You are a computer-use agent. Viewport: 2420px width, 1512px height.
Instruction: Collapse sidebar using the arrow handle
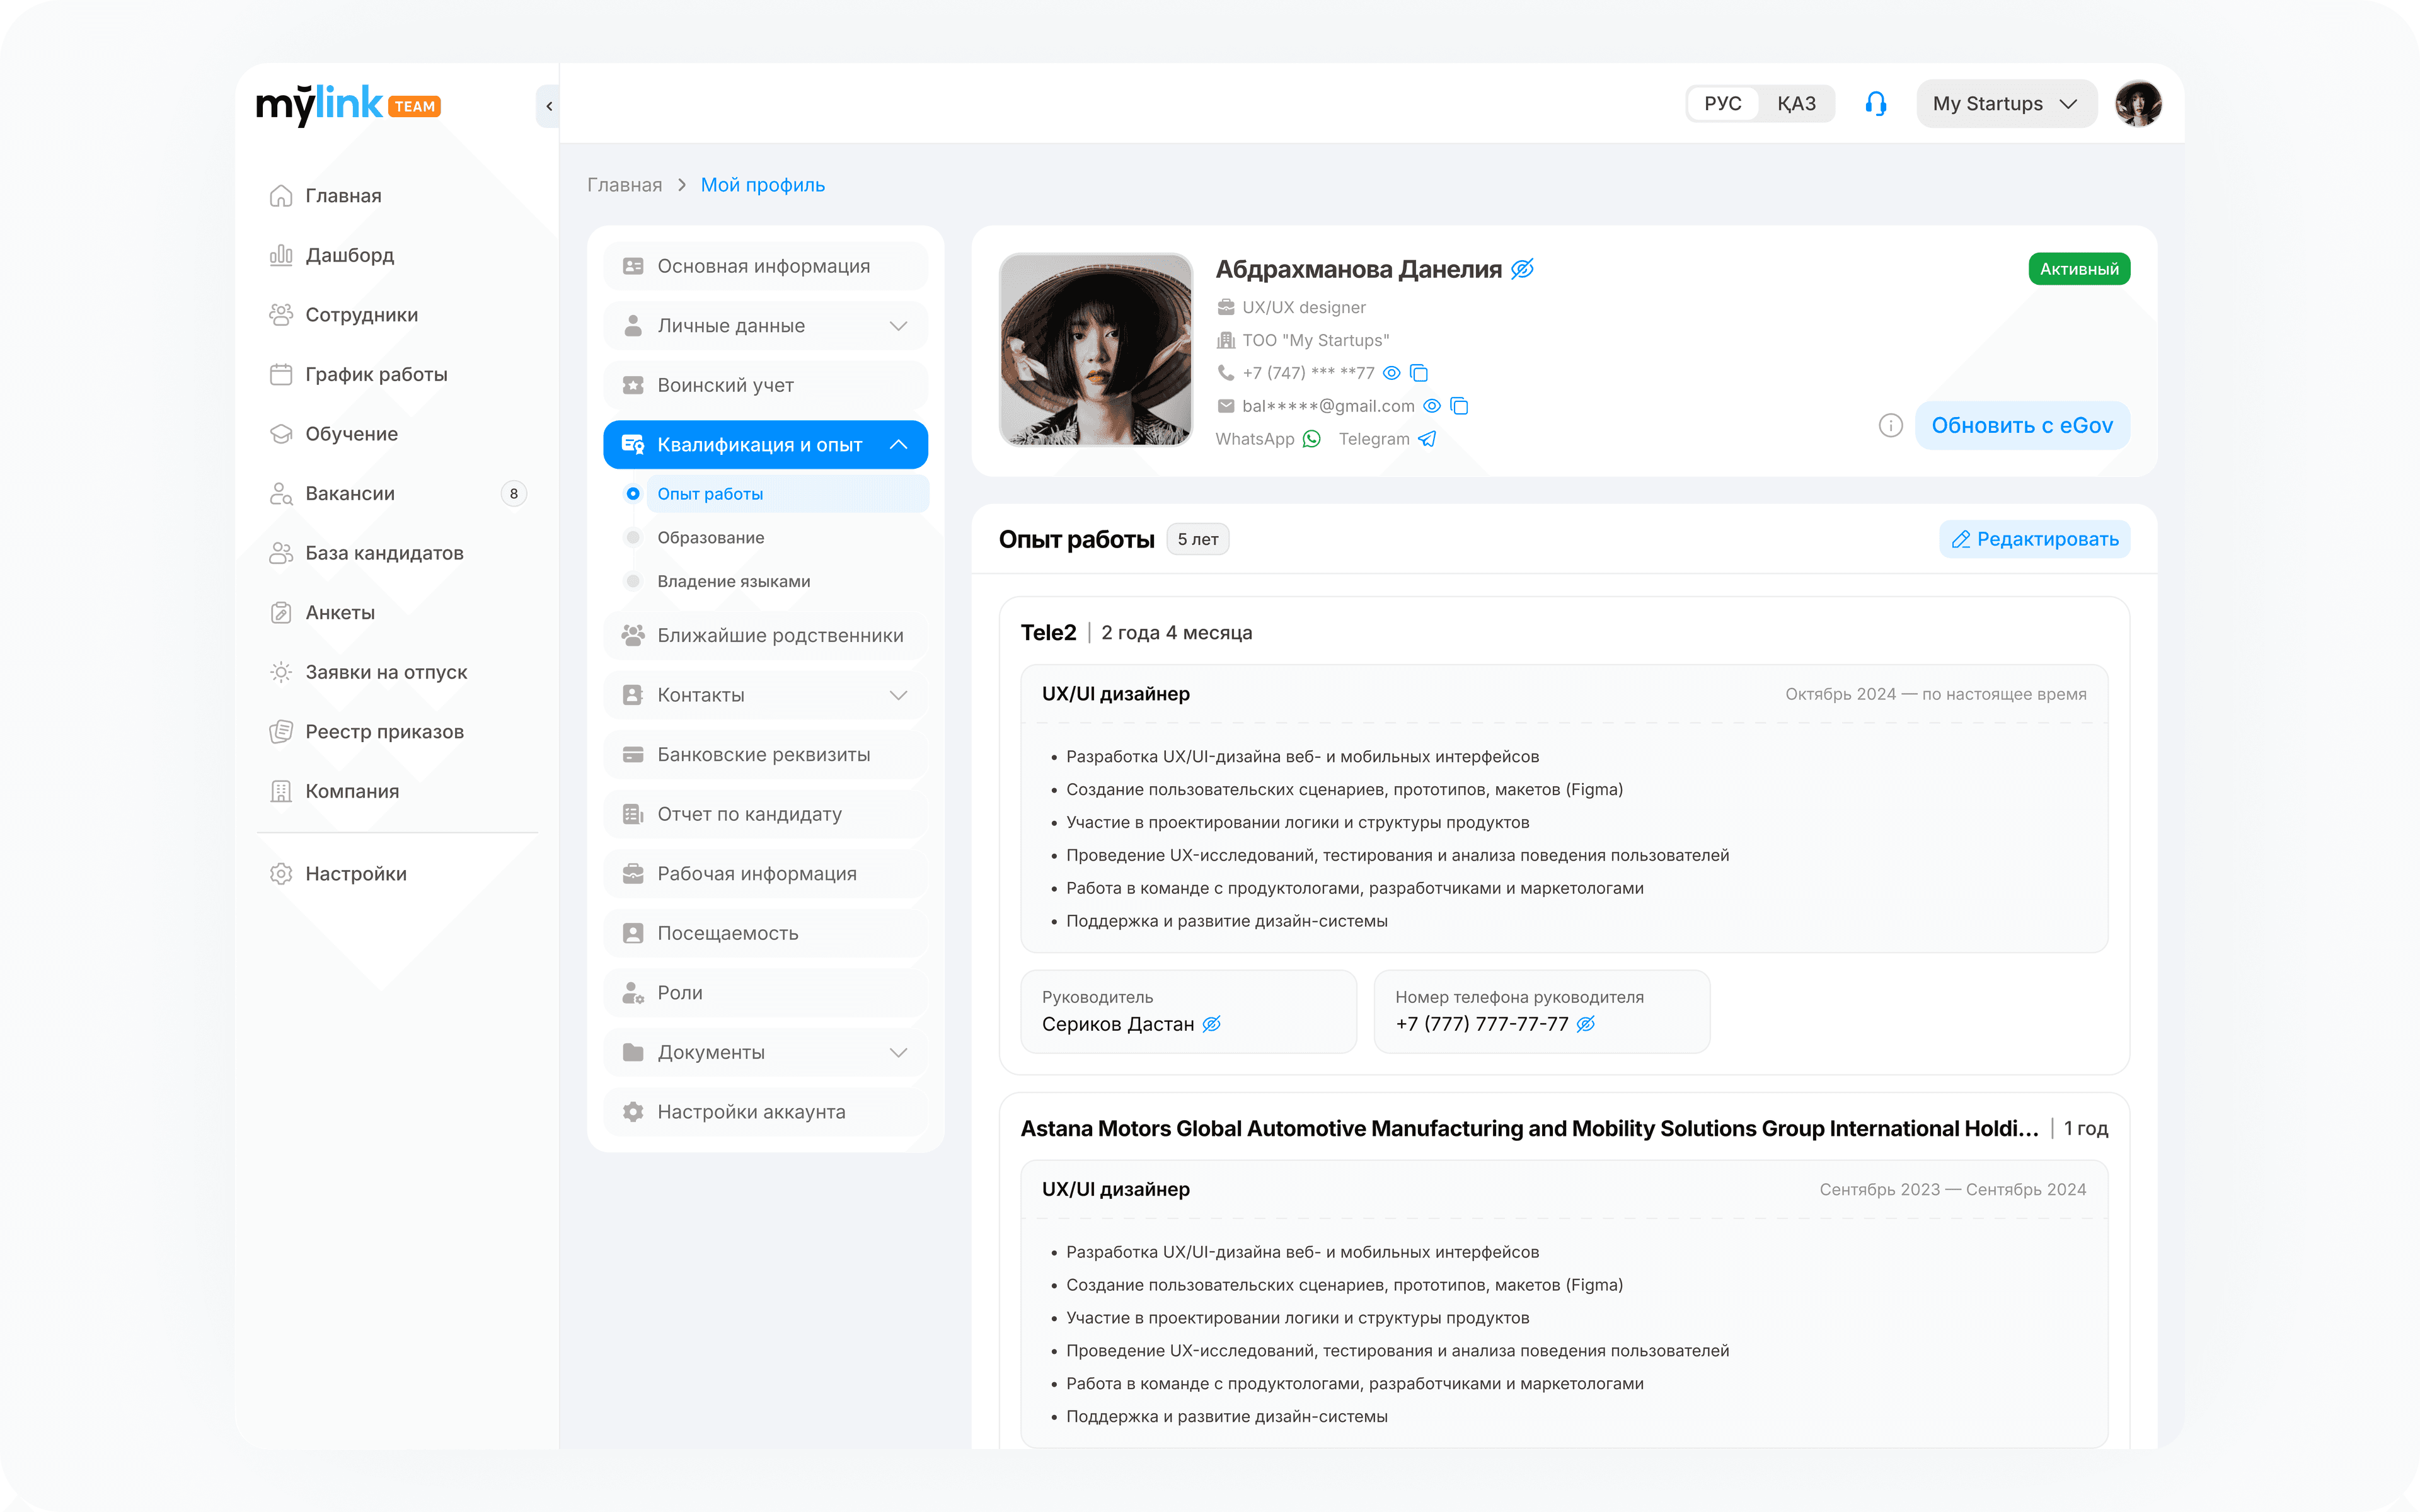coord(548,106)
